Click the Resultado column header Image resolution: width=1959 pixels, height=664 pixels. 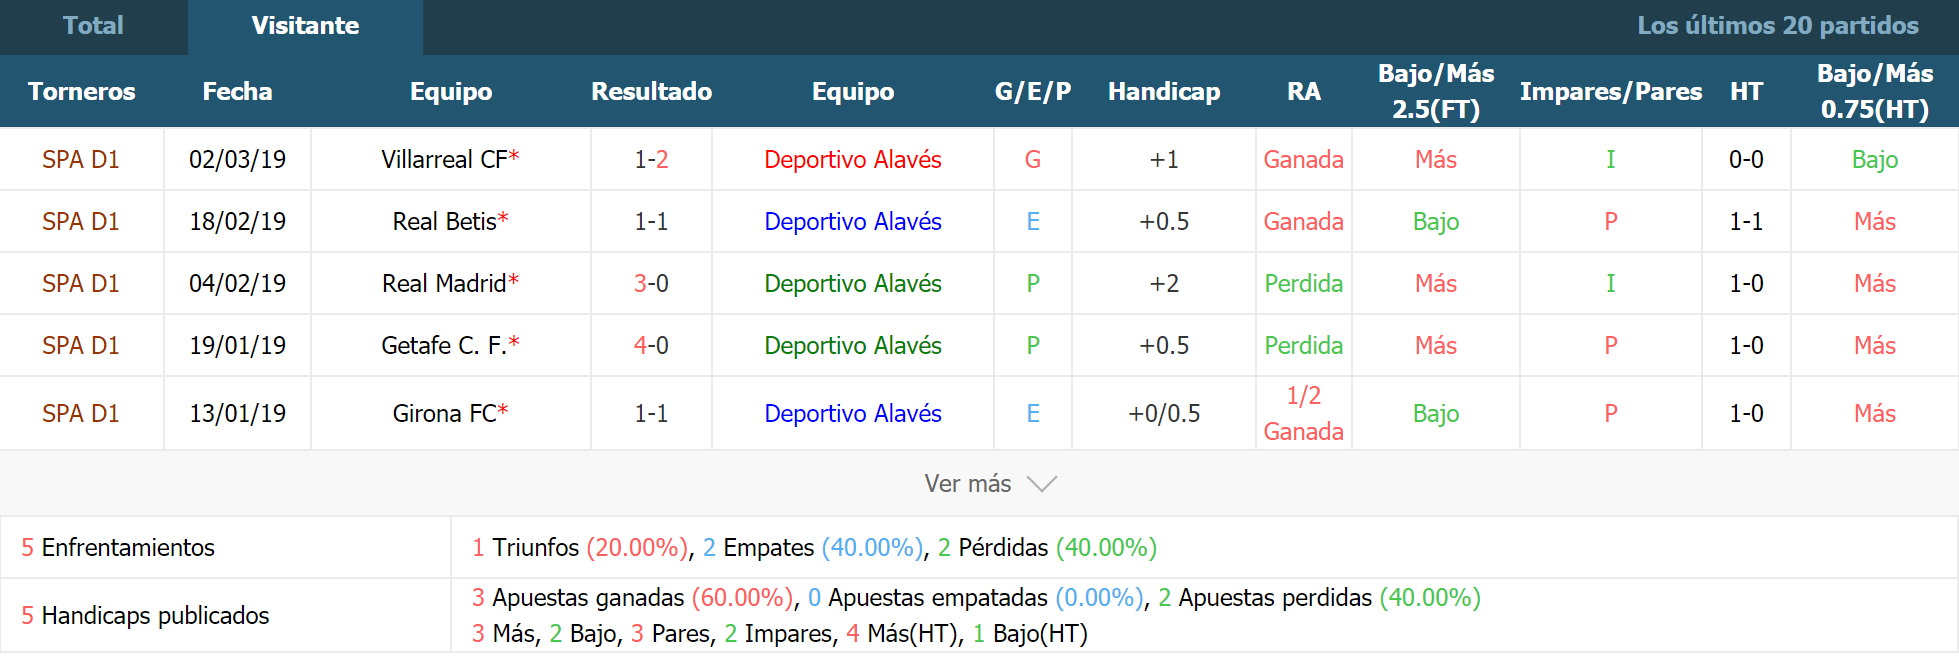tap(651, 91)
